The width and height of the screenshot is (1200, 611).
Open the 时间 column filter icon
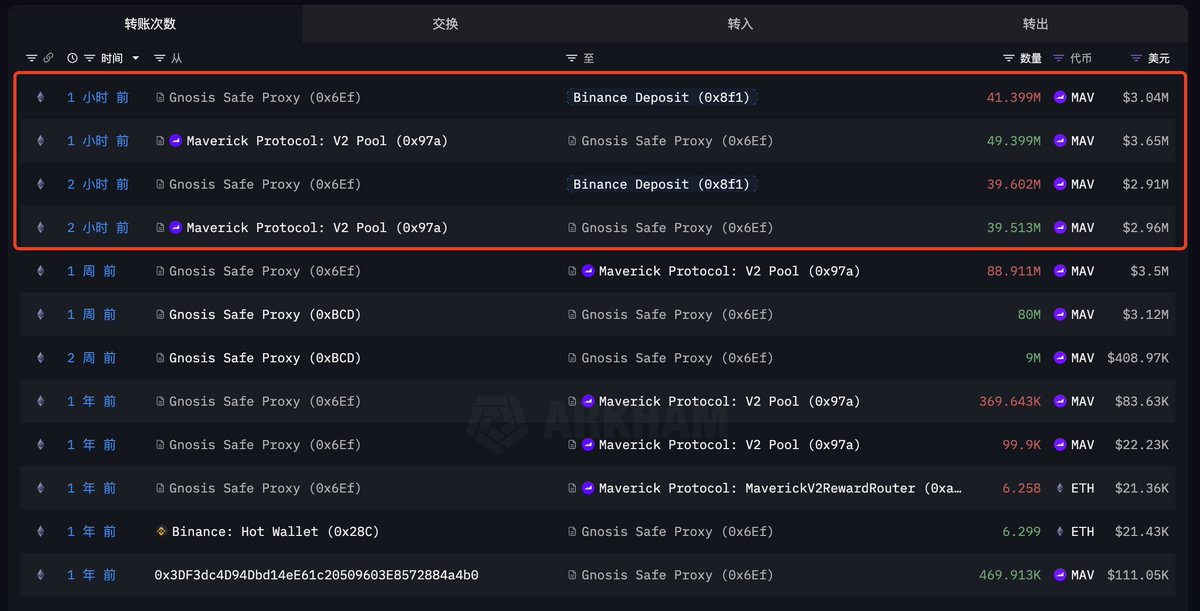[x=90, y=59]
